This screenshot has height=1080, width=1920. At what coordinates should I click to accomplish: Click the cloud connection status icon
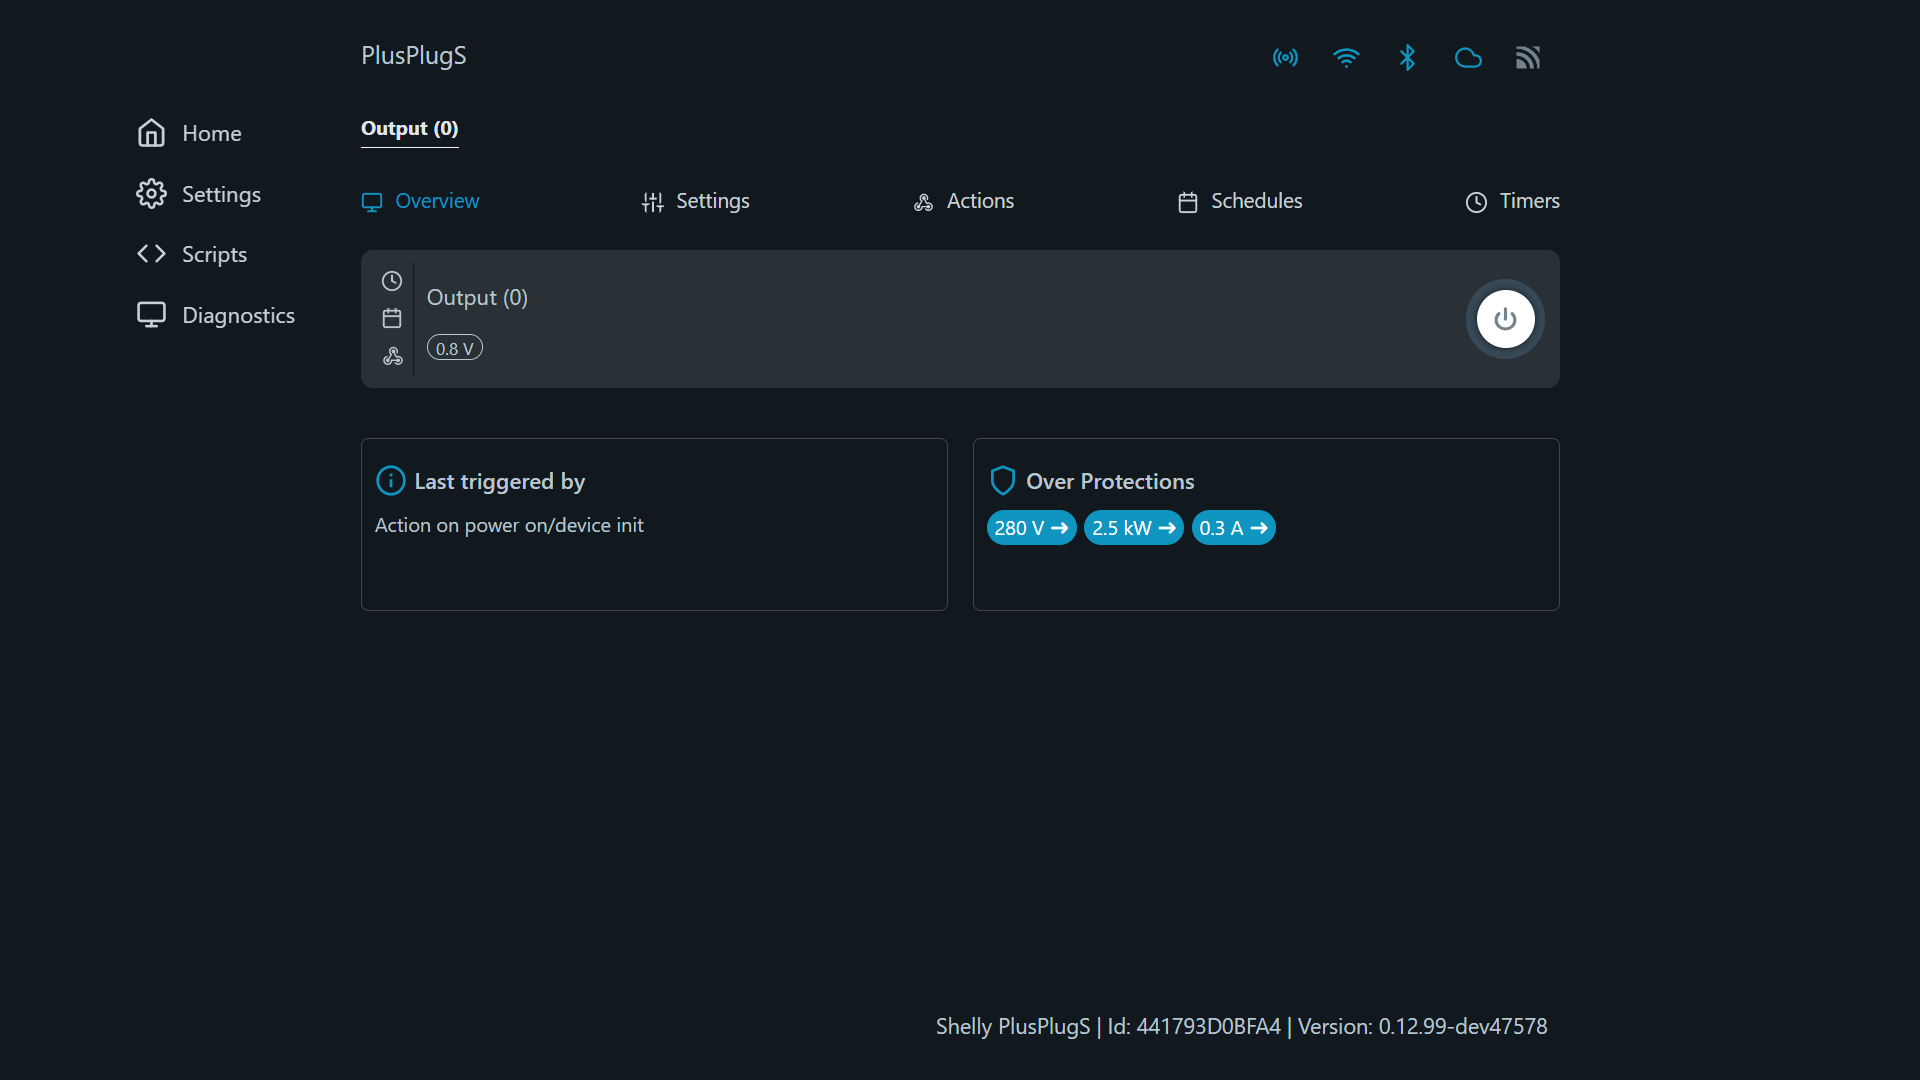[1468, 58]
